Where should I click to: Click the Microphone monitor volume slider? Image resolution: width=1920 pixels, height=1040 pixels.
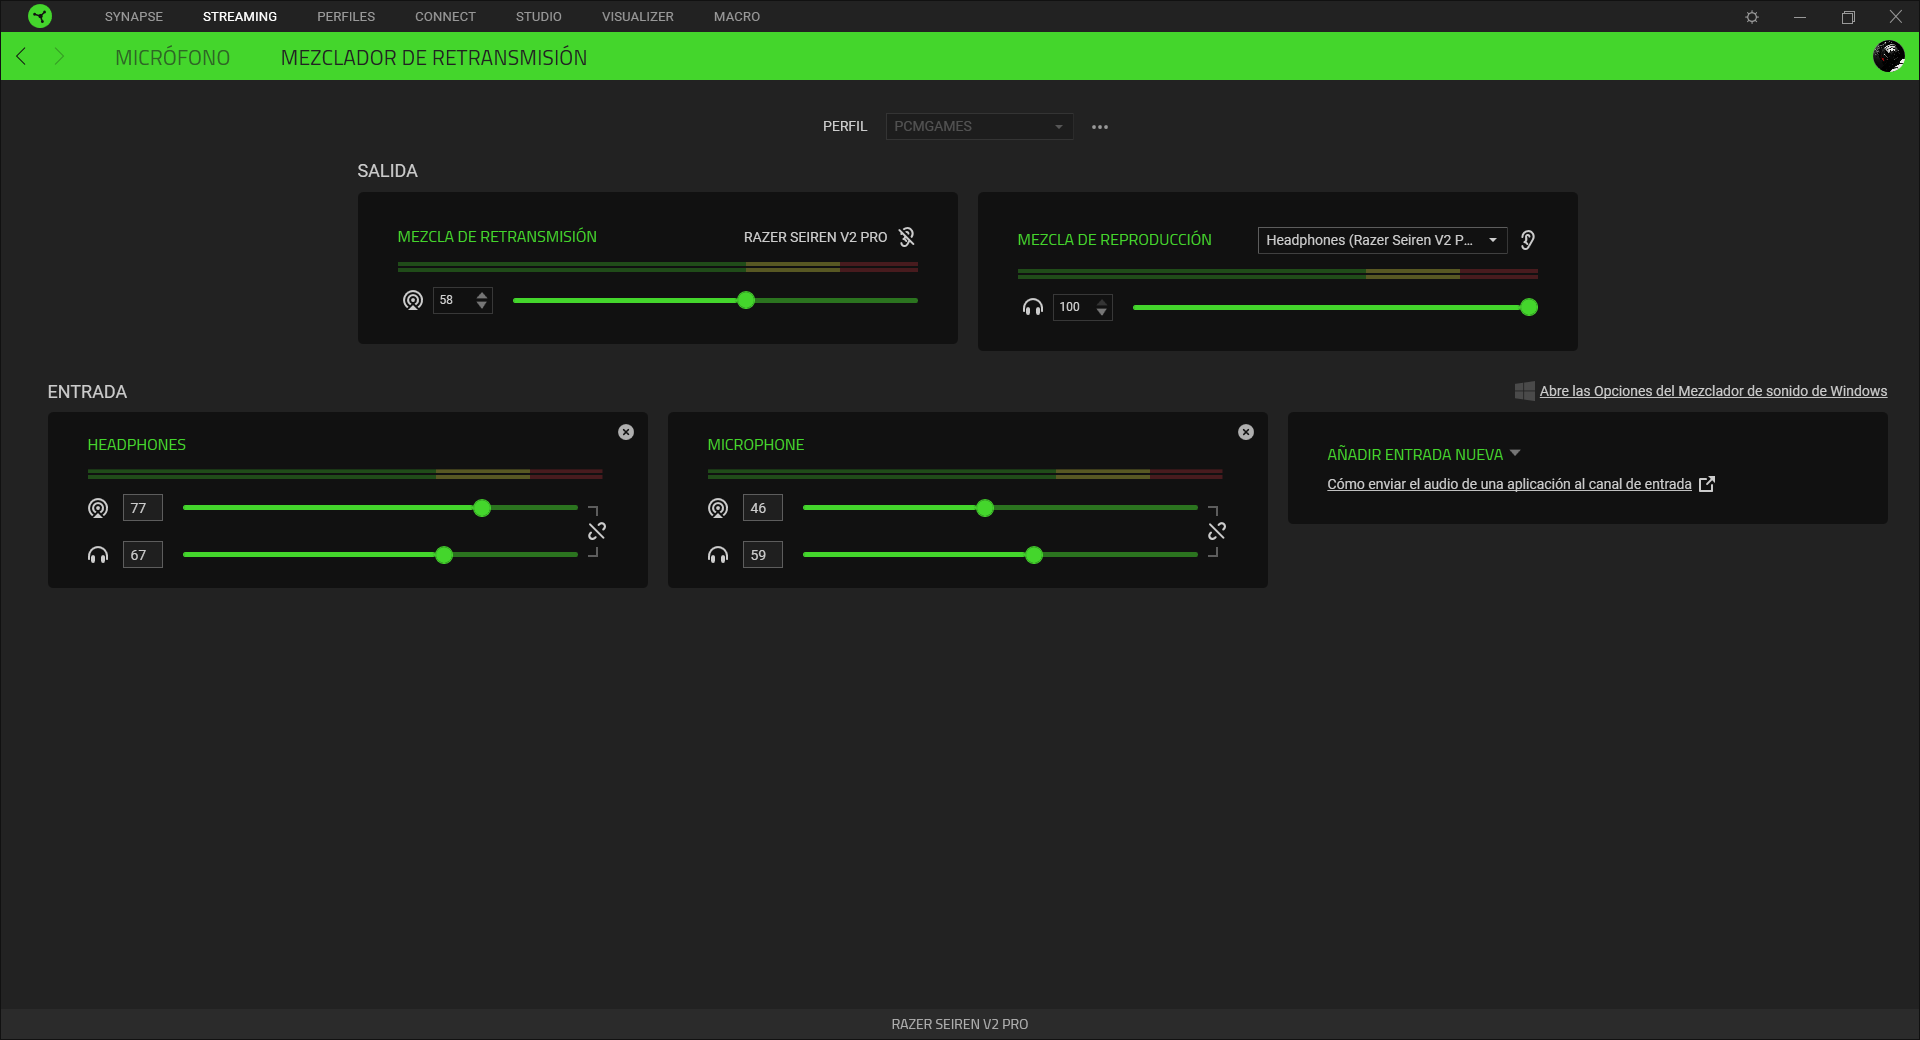pos(1000,555)
